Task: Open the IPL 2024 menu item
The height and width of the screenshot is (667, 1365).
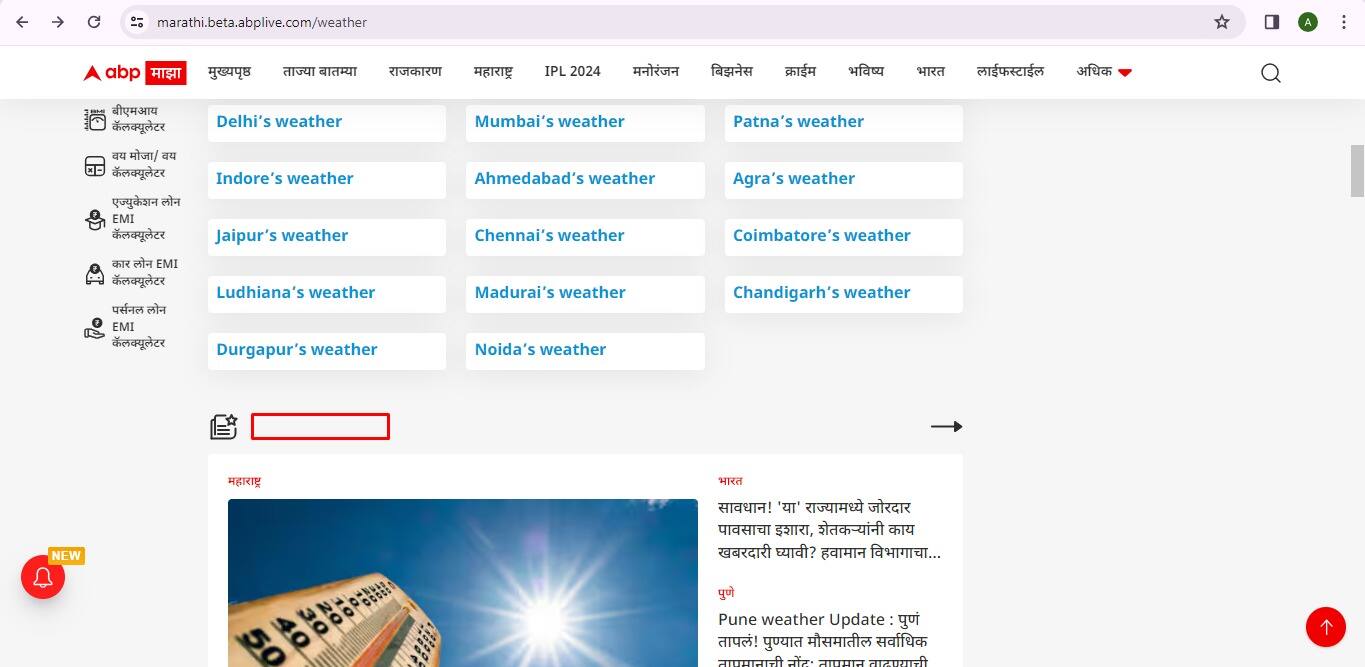Action: [x=572, y=72]
